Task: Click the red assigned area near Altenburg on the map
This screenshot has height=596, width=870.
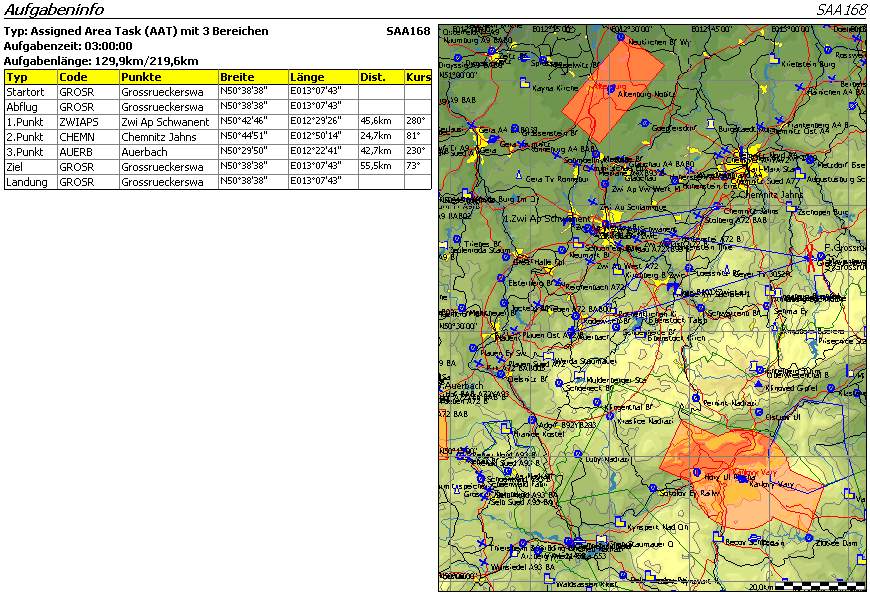Action: pyautogui.click(x=613, y=90)
